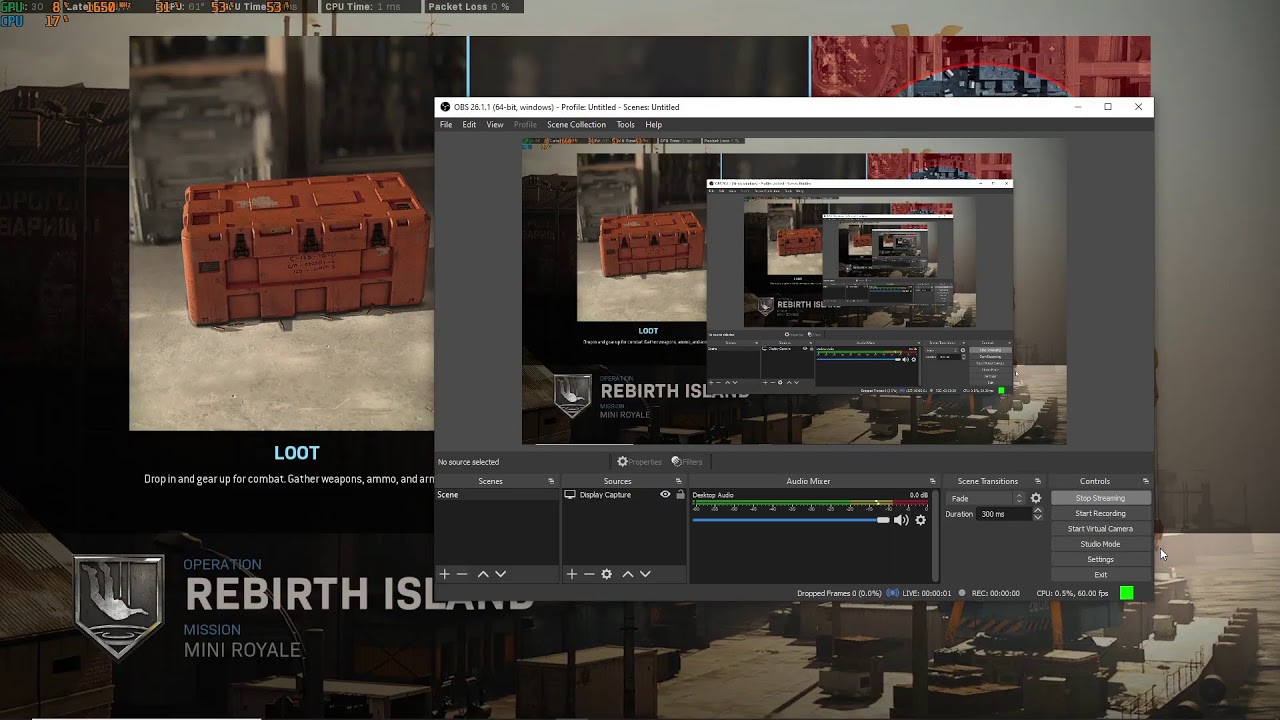Pop out the Scene Transitions dock
This screenshot has width=1280, height=720.
click(x=1037, y=481)
